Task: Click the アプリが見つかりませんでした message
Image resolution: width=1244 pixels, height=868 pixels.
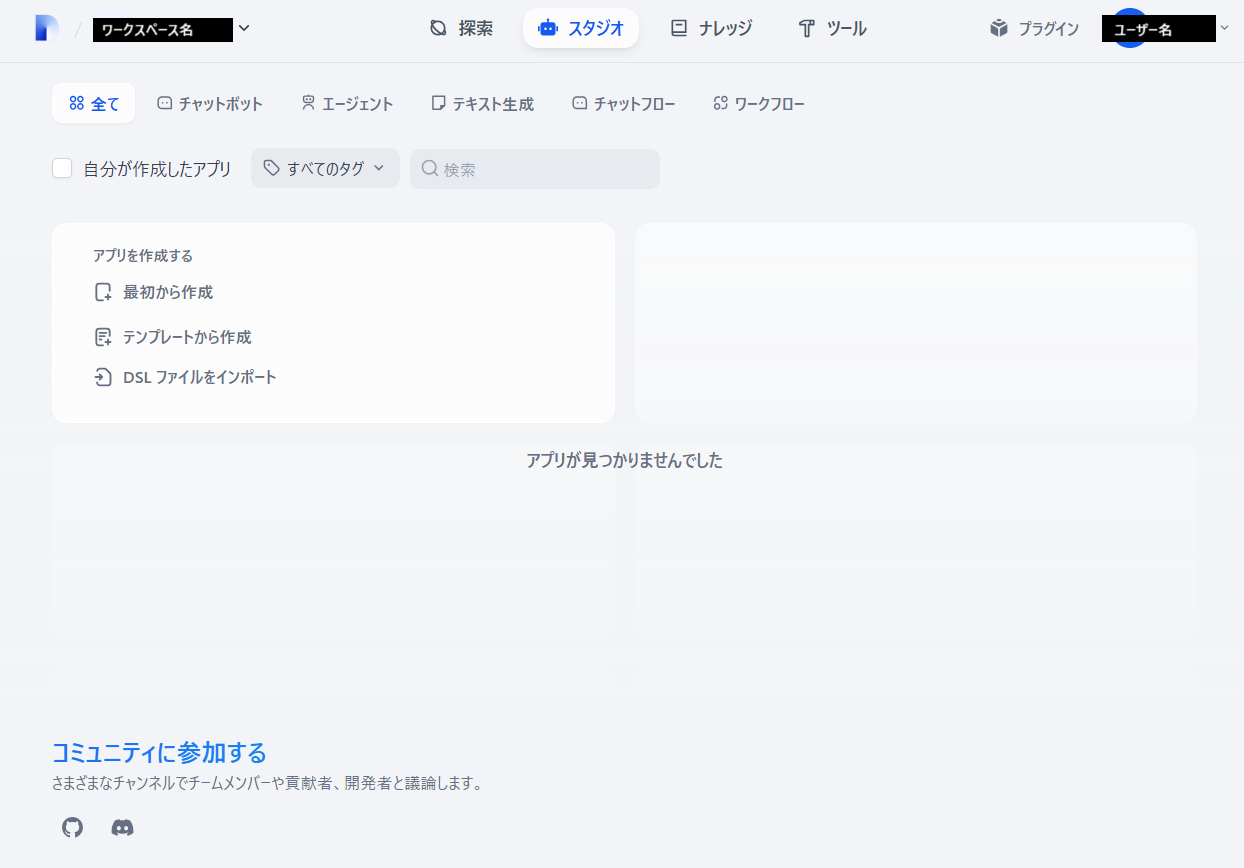Action: [624, 460]
